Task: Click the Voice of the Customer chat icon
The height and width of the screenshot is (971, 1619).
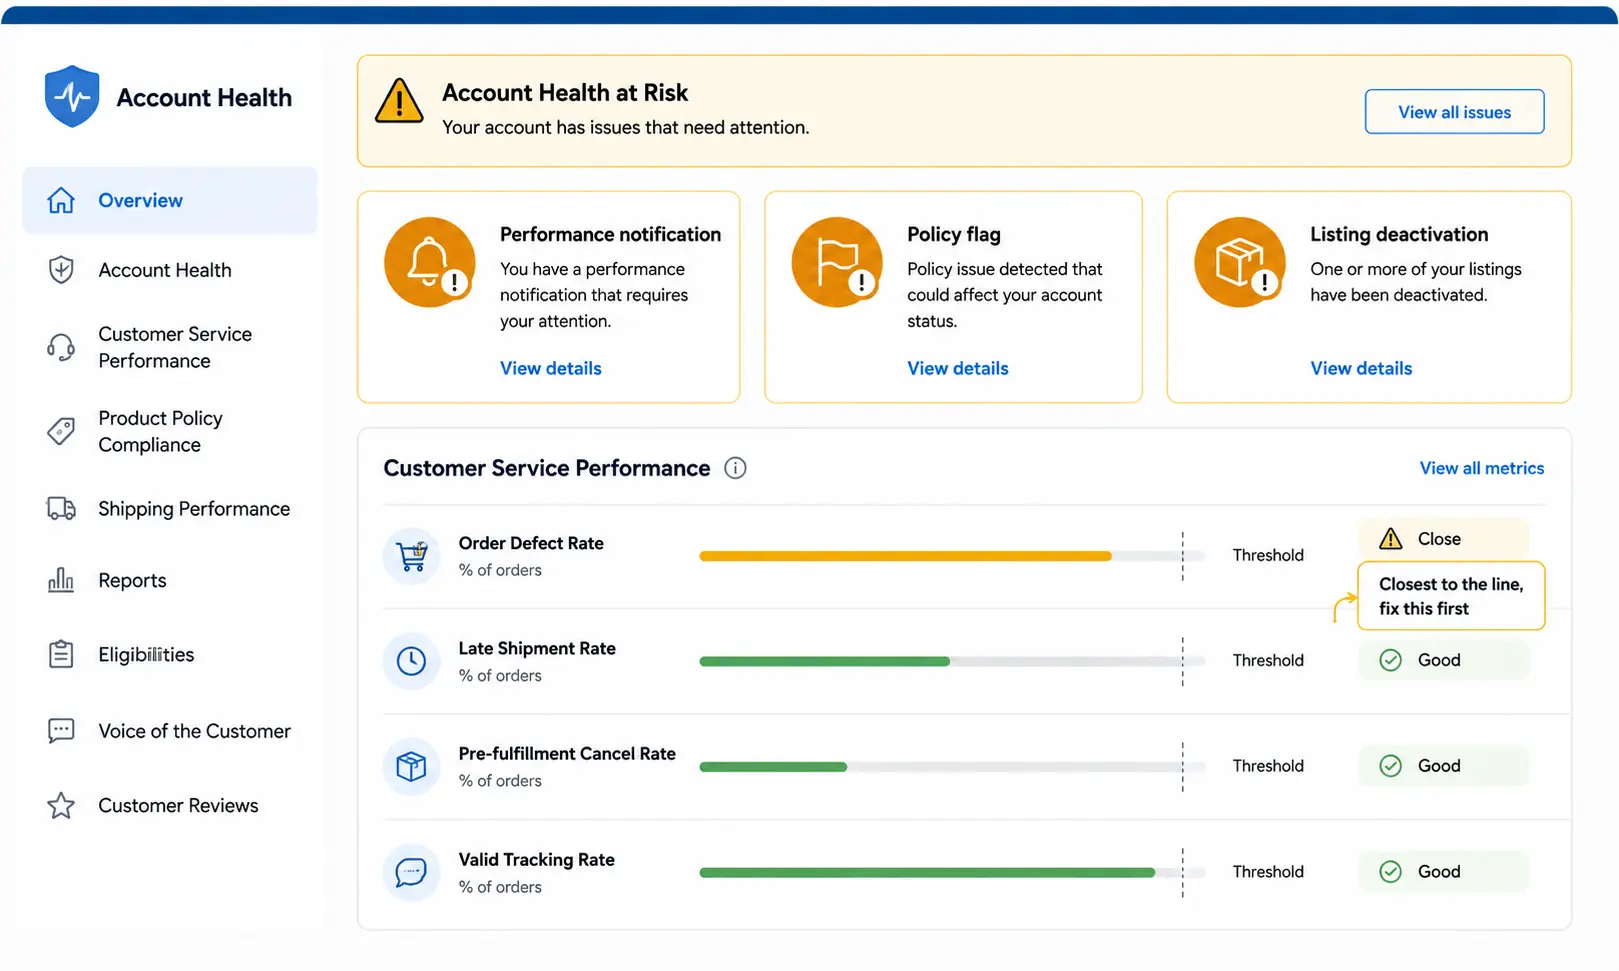Action: tap(61, 731)
